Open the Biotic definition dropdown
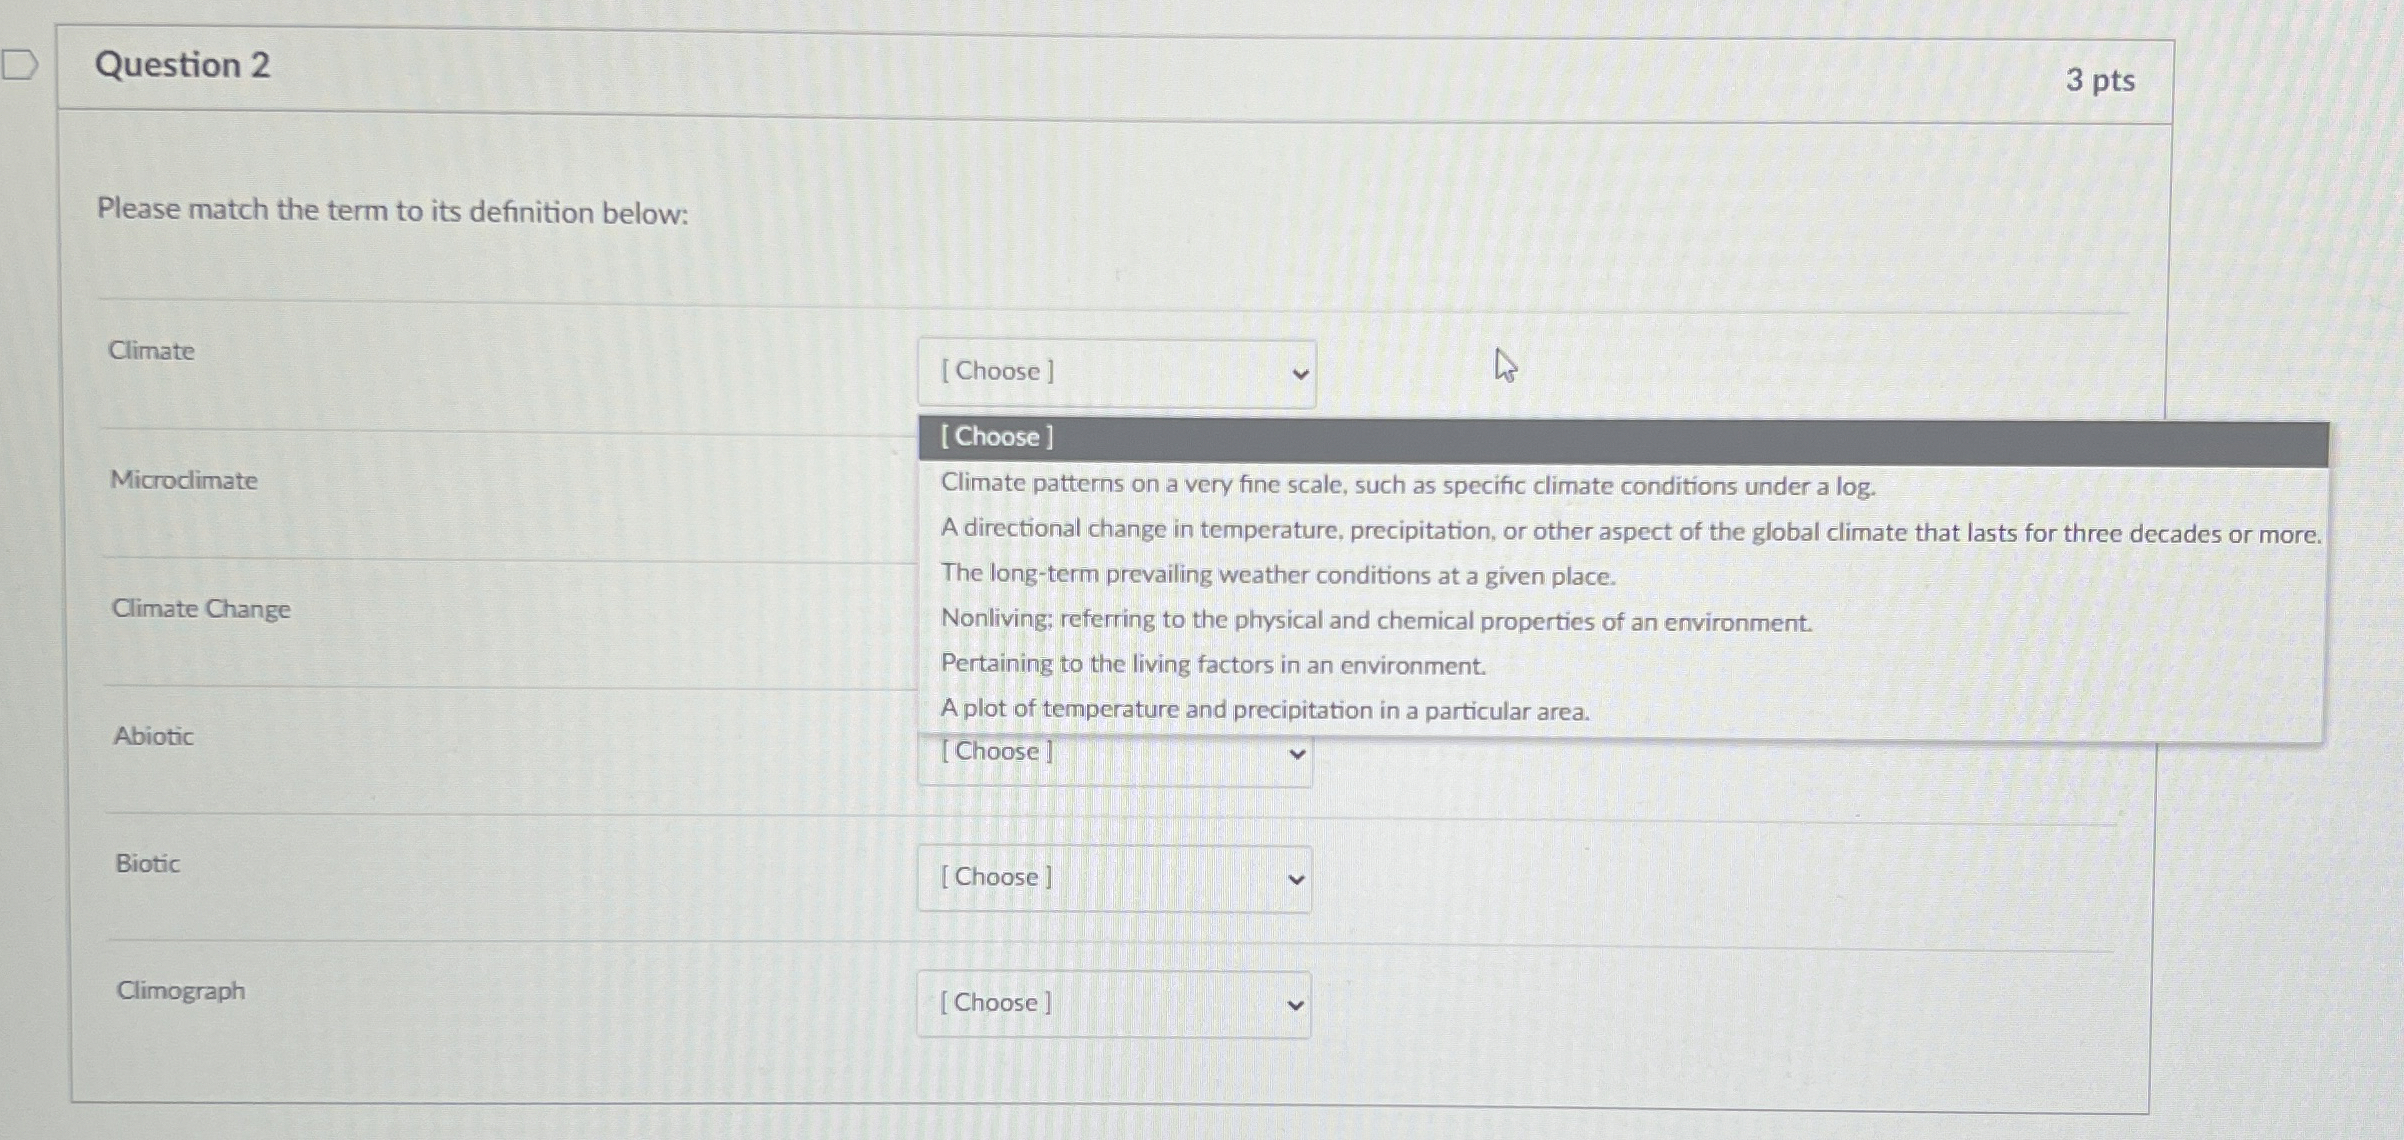Viewport: 2404px width, 1140px height. coord(1113,879)
